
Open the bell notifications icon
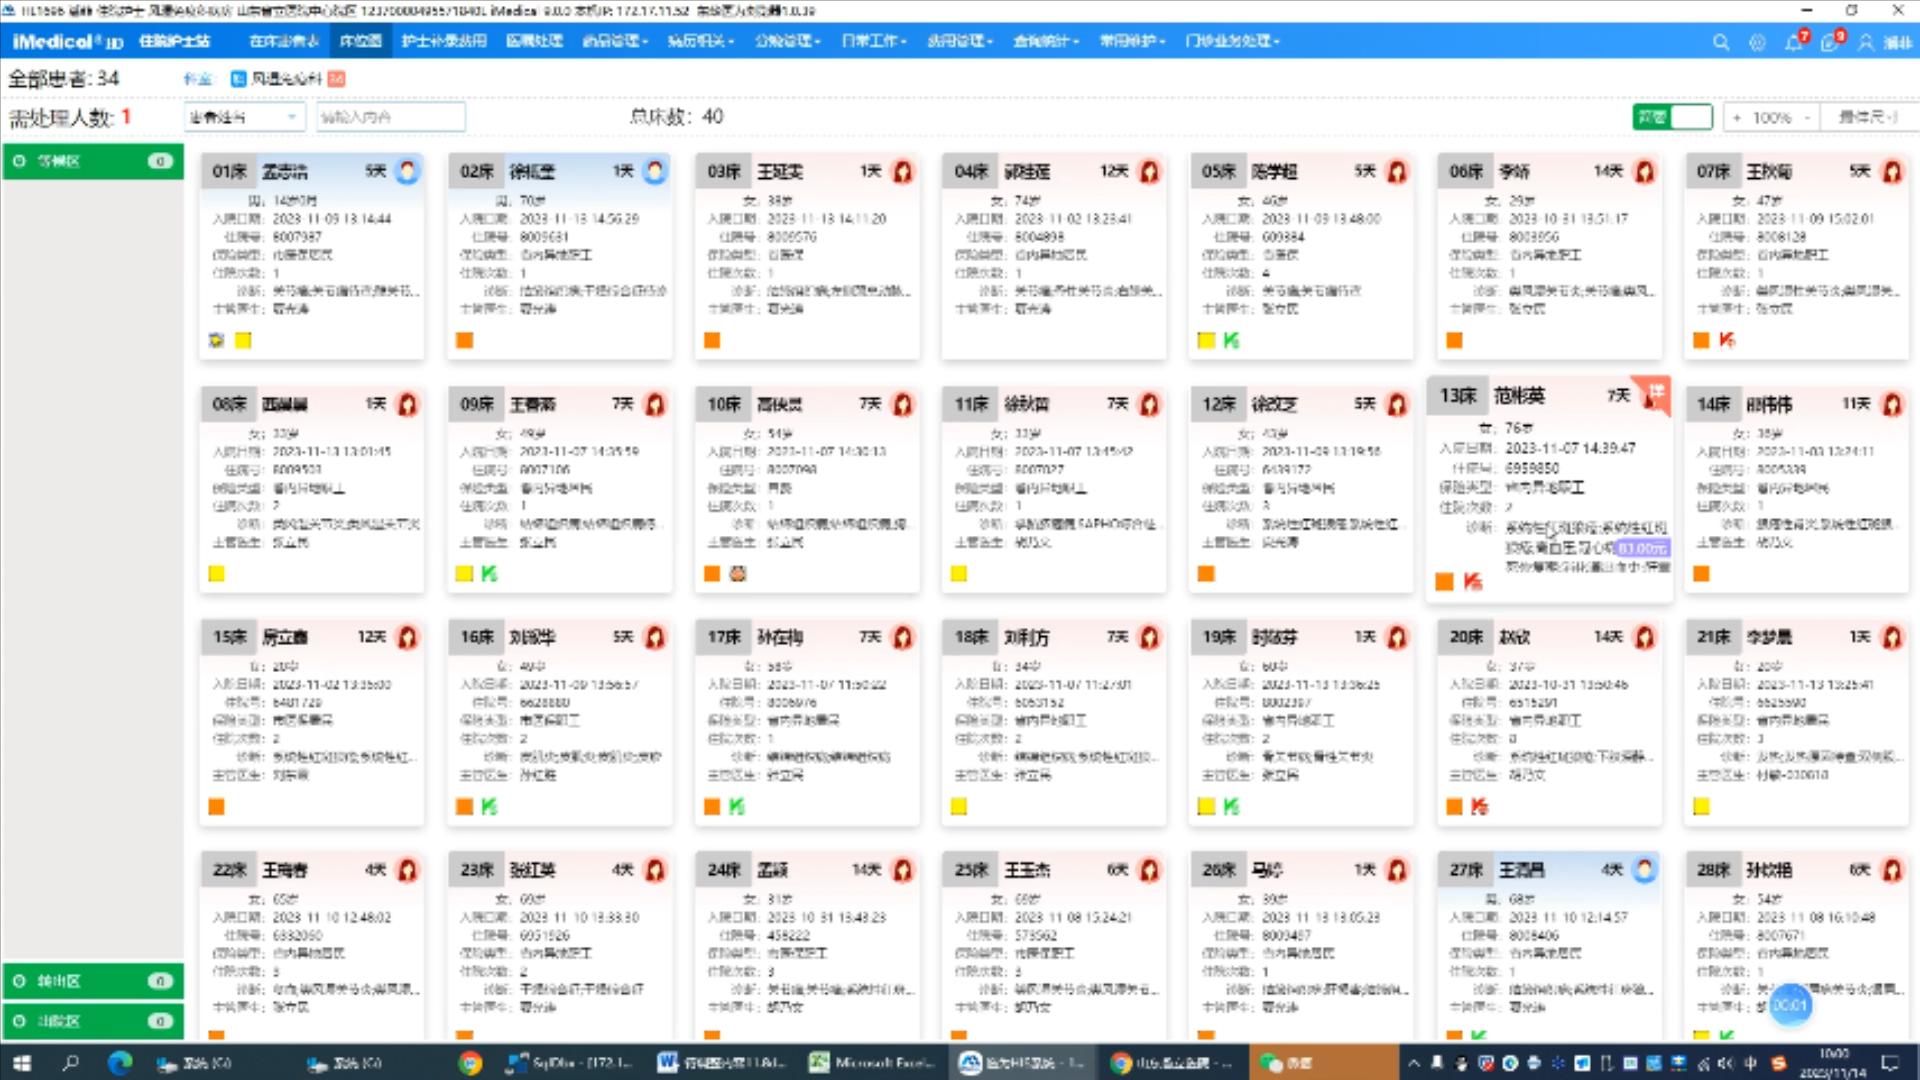click(1794, 42)
